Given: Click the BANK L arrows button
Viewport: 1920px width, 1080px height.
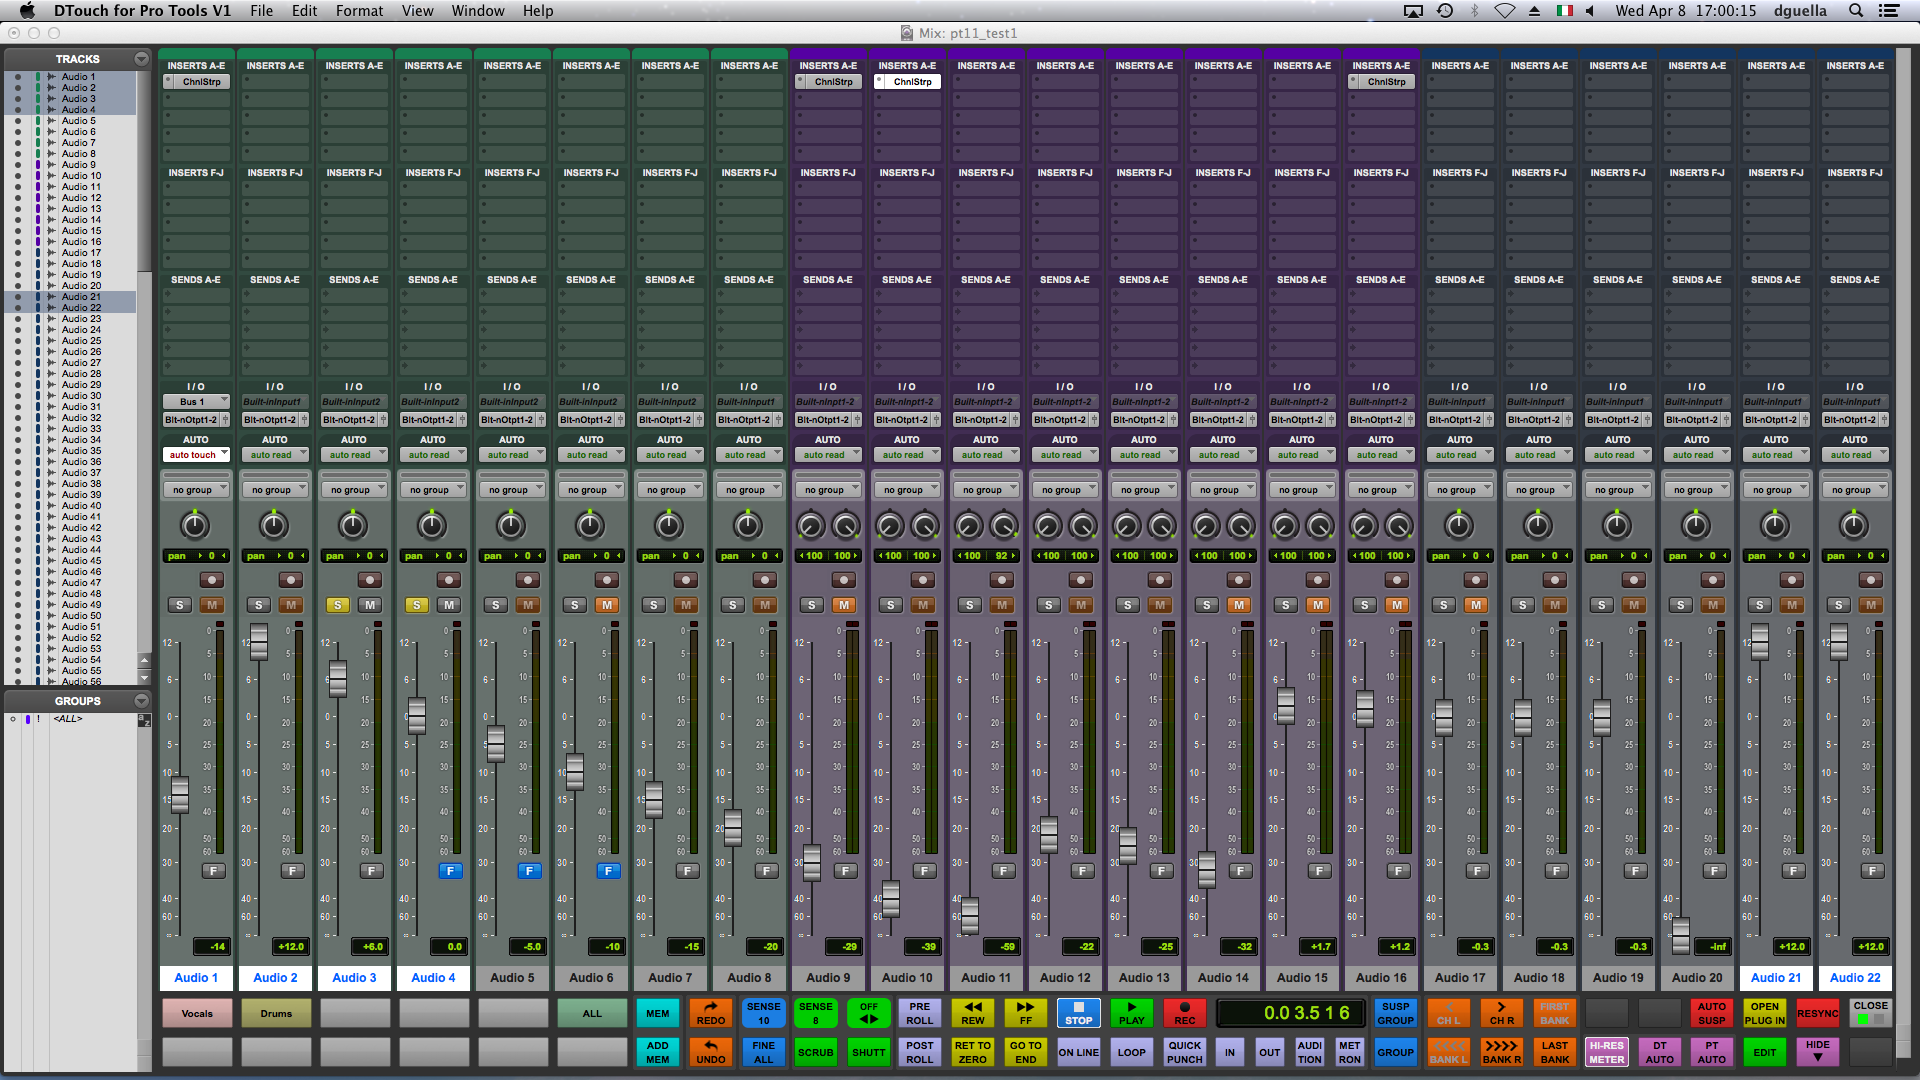Looking at the screenshot, I should click(x=1448, y=1052).
